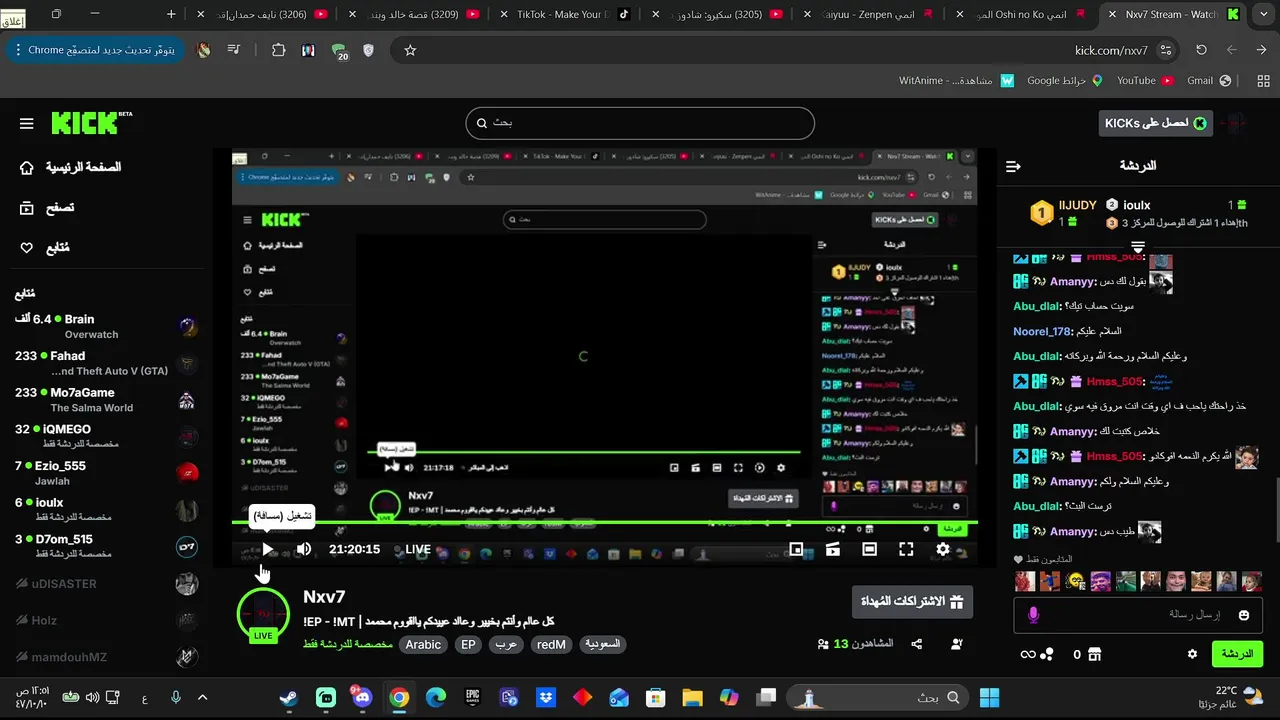Click the purple icon in chat input

coord(1033,615)
